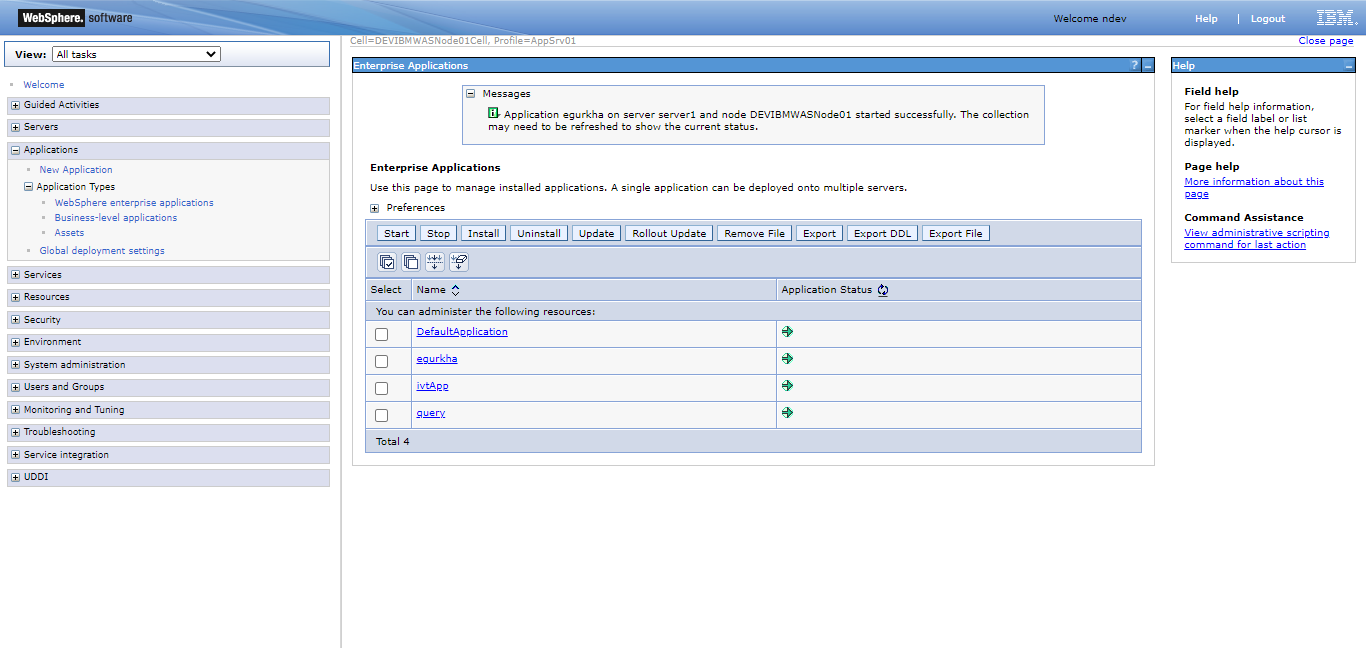
Task: Click the started status arrow for ivtApp
Action: click(787, 385)
